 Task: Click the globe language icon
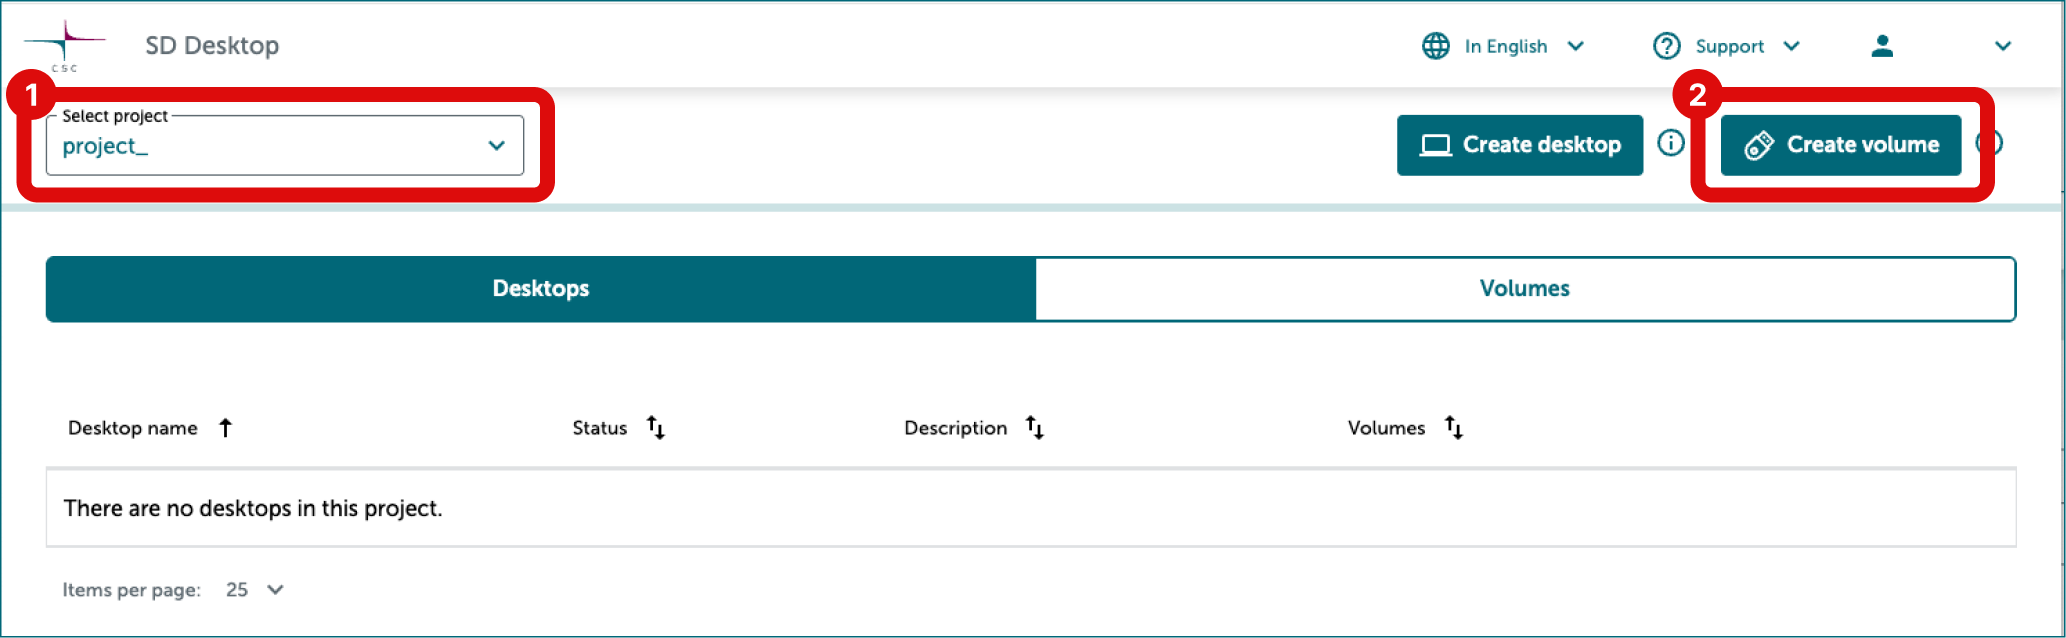tap(1435, 46)
